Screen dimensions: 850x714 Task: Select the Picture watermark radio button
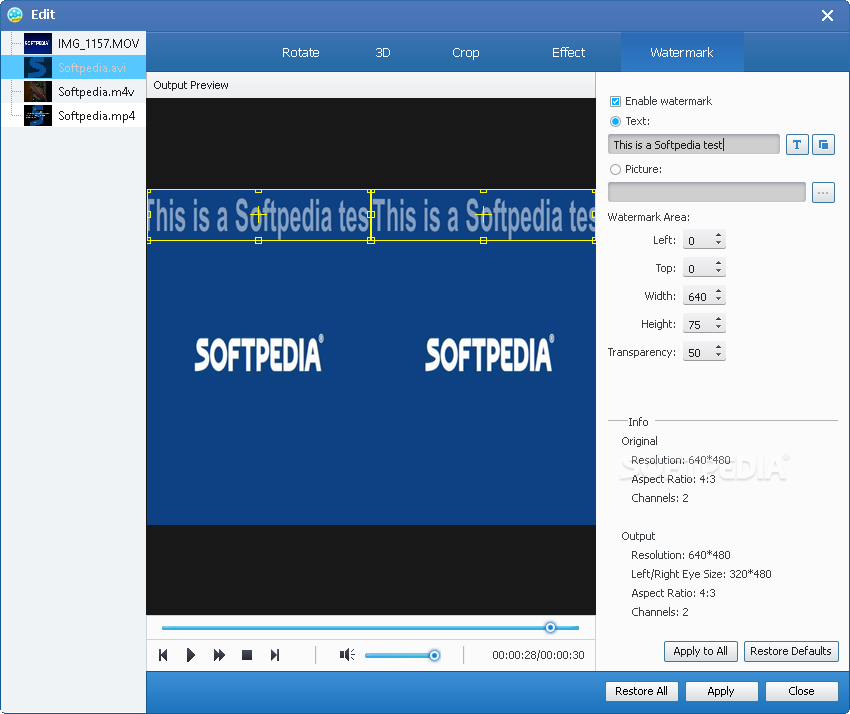tap(615, 169)
